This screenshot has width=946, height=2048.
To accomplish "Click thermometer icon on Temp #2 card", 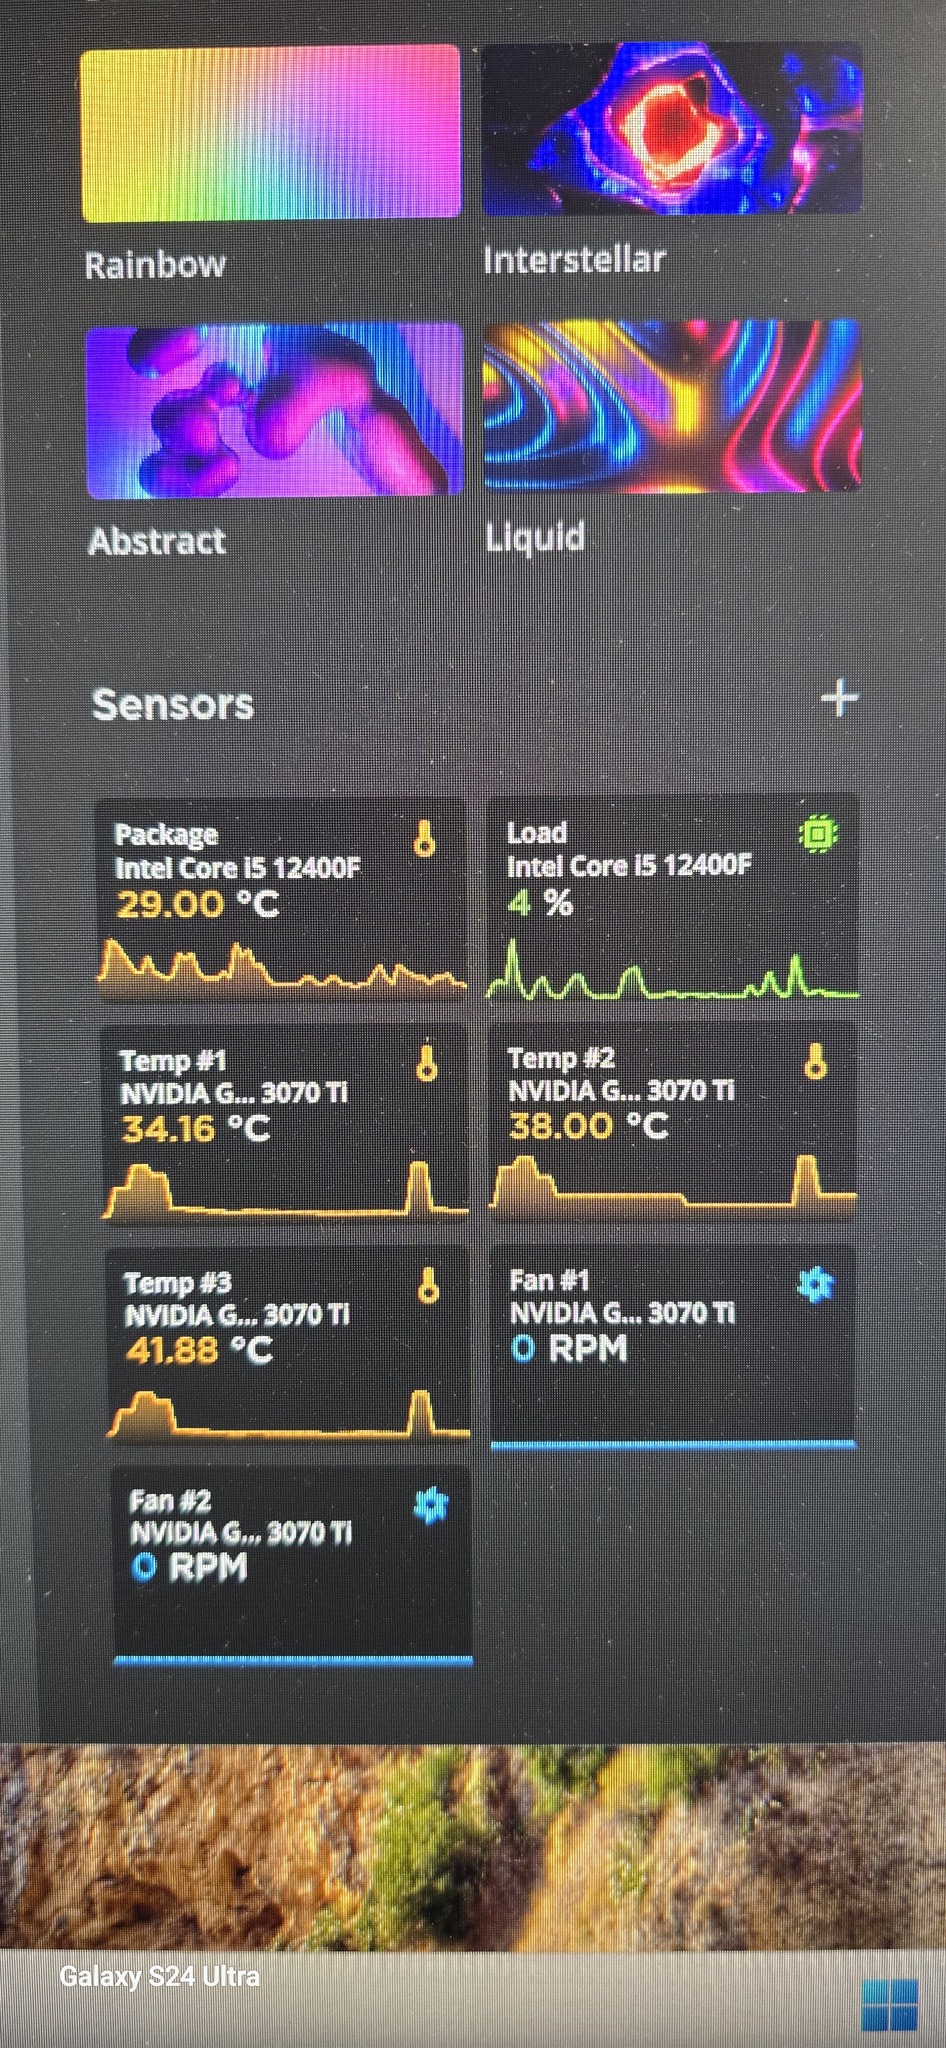I will tap(816, 1061).
